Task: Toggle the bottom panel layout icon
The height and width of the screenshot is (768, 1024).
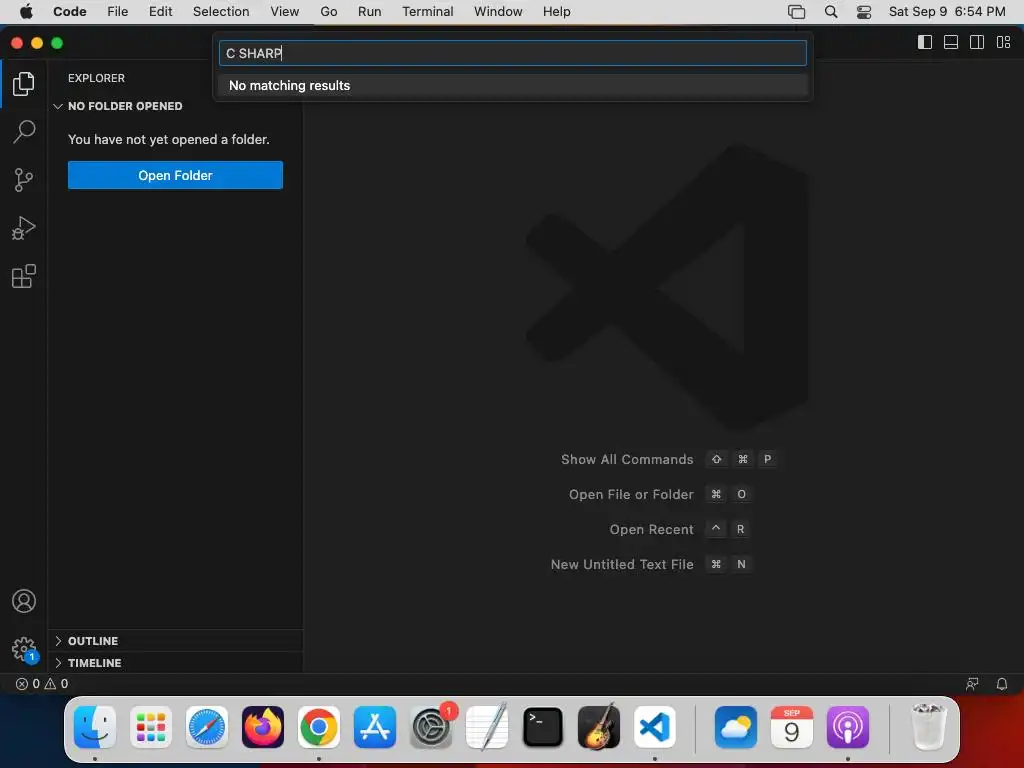Action: coord(951,42)
